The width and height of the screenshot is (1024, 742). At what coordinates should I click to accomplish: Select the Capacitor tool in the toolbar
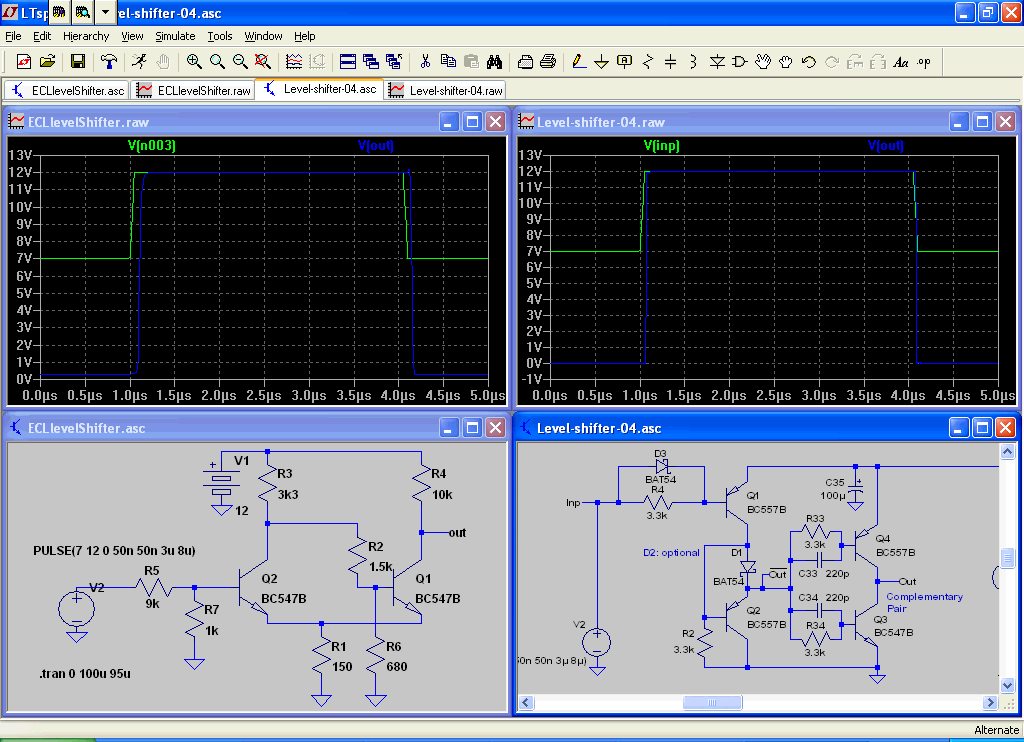pyautogui.click(x=670, y=61)
